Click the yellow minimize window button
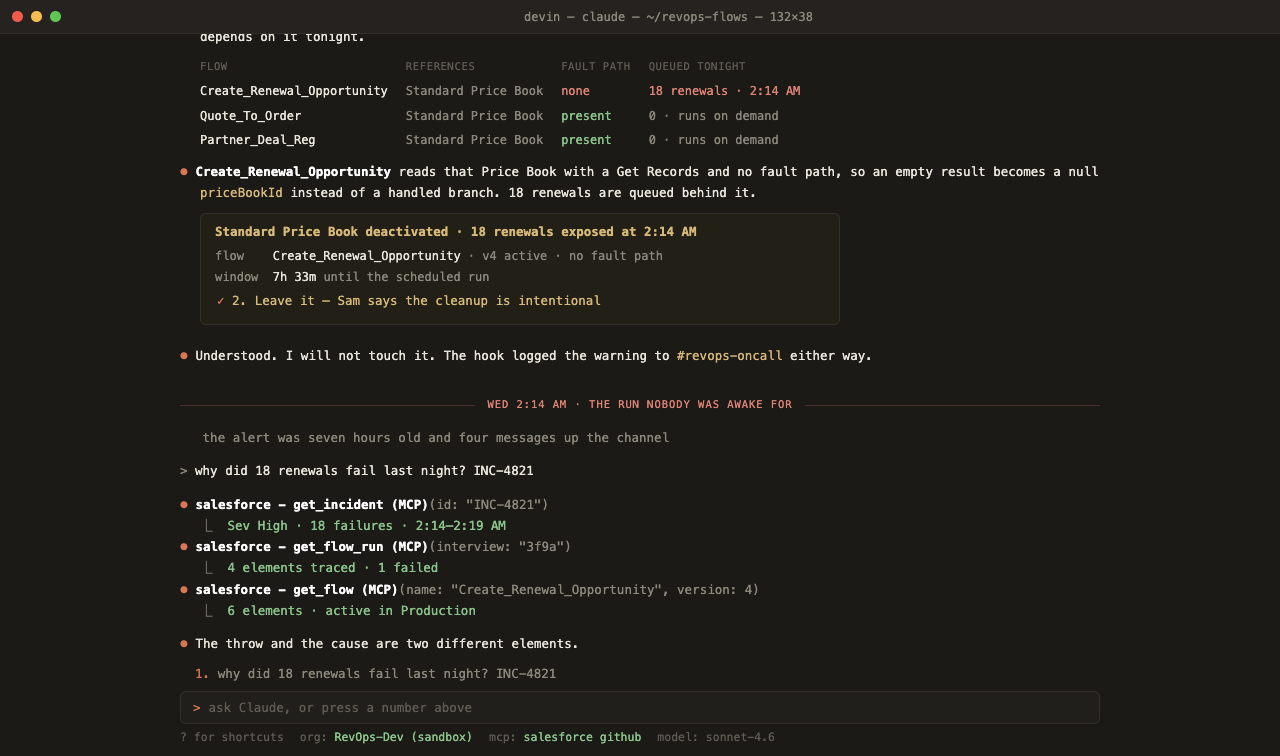 click(36, 16)
